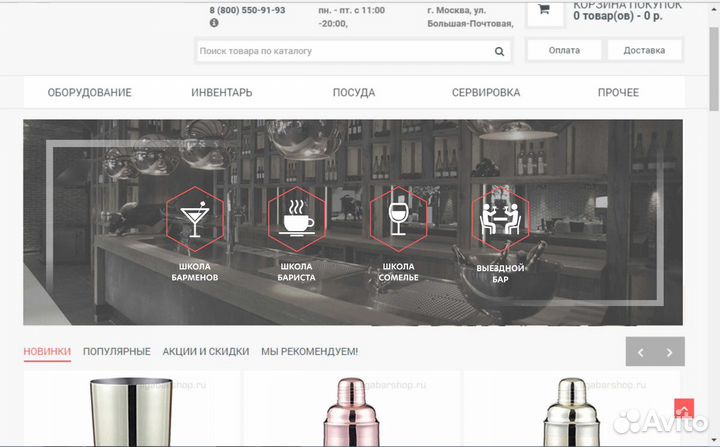
Task: Open the sommelier school wine glass icon
Action: pyautogui.click(x=398, y=216)
